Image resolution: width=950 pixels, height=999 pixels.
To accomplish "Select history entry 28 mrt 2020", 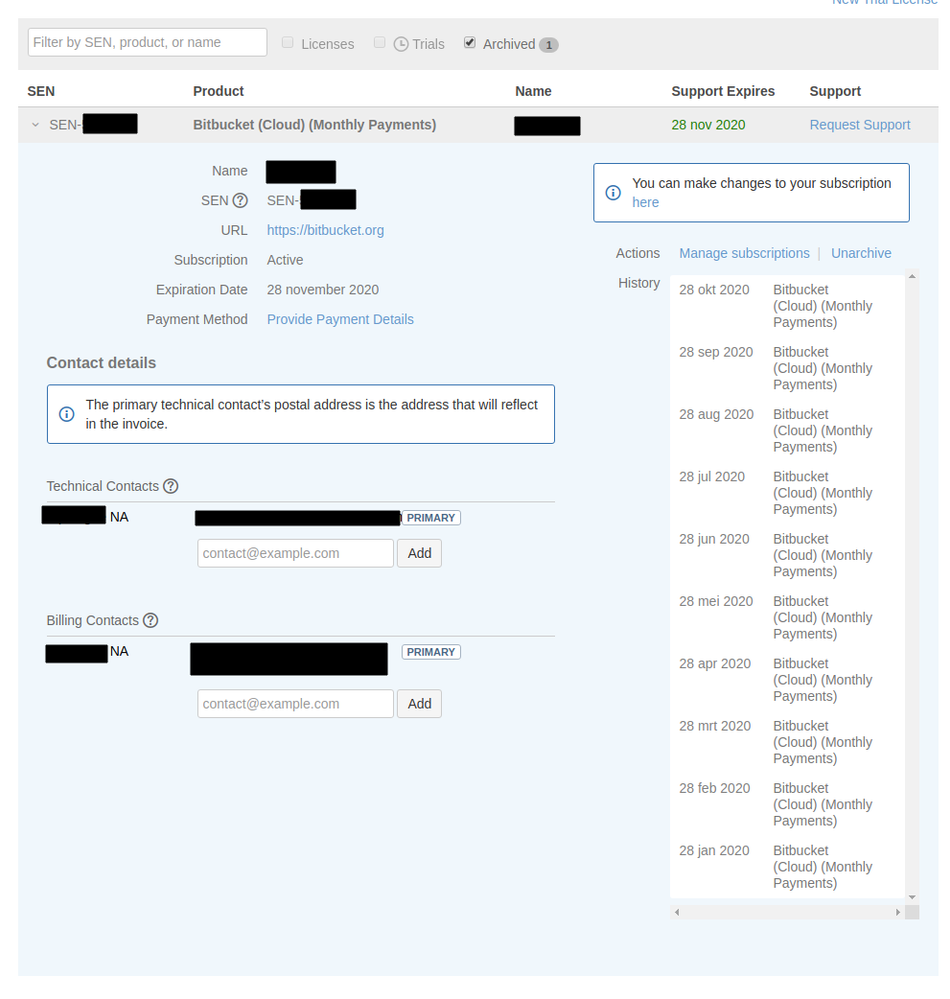I will click(x=715, y=726).
